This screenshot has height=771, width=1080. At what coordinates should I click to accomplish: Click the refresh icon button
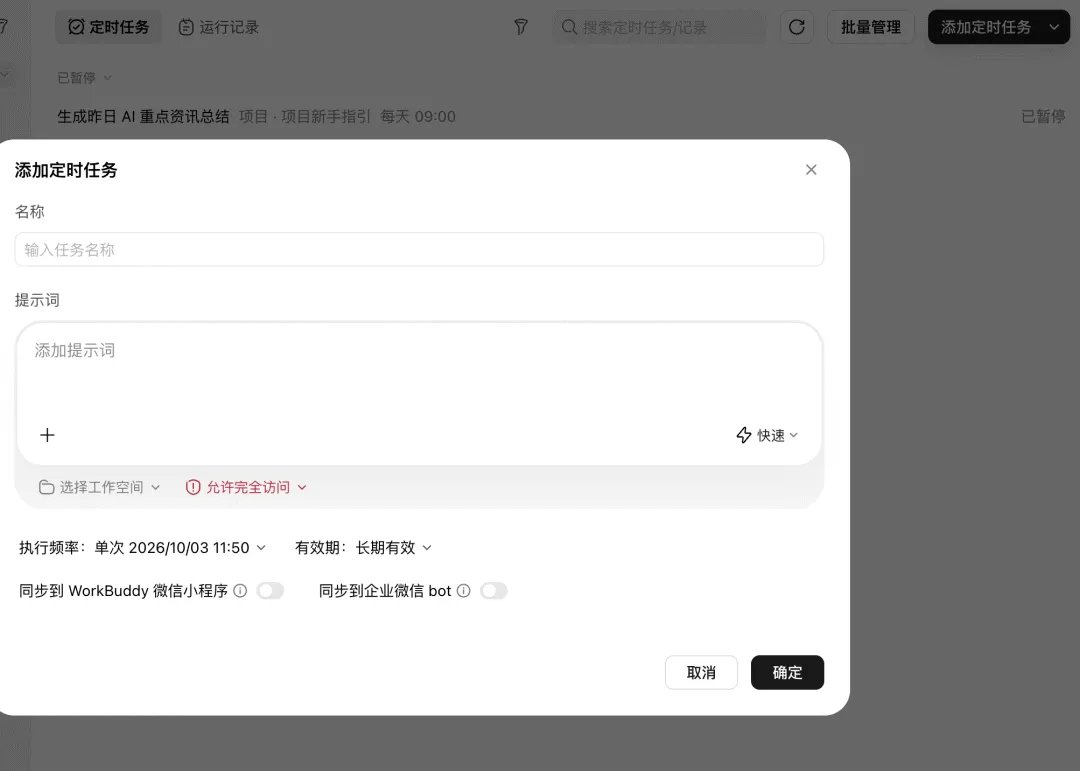[x=797, y=27]
